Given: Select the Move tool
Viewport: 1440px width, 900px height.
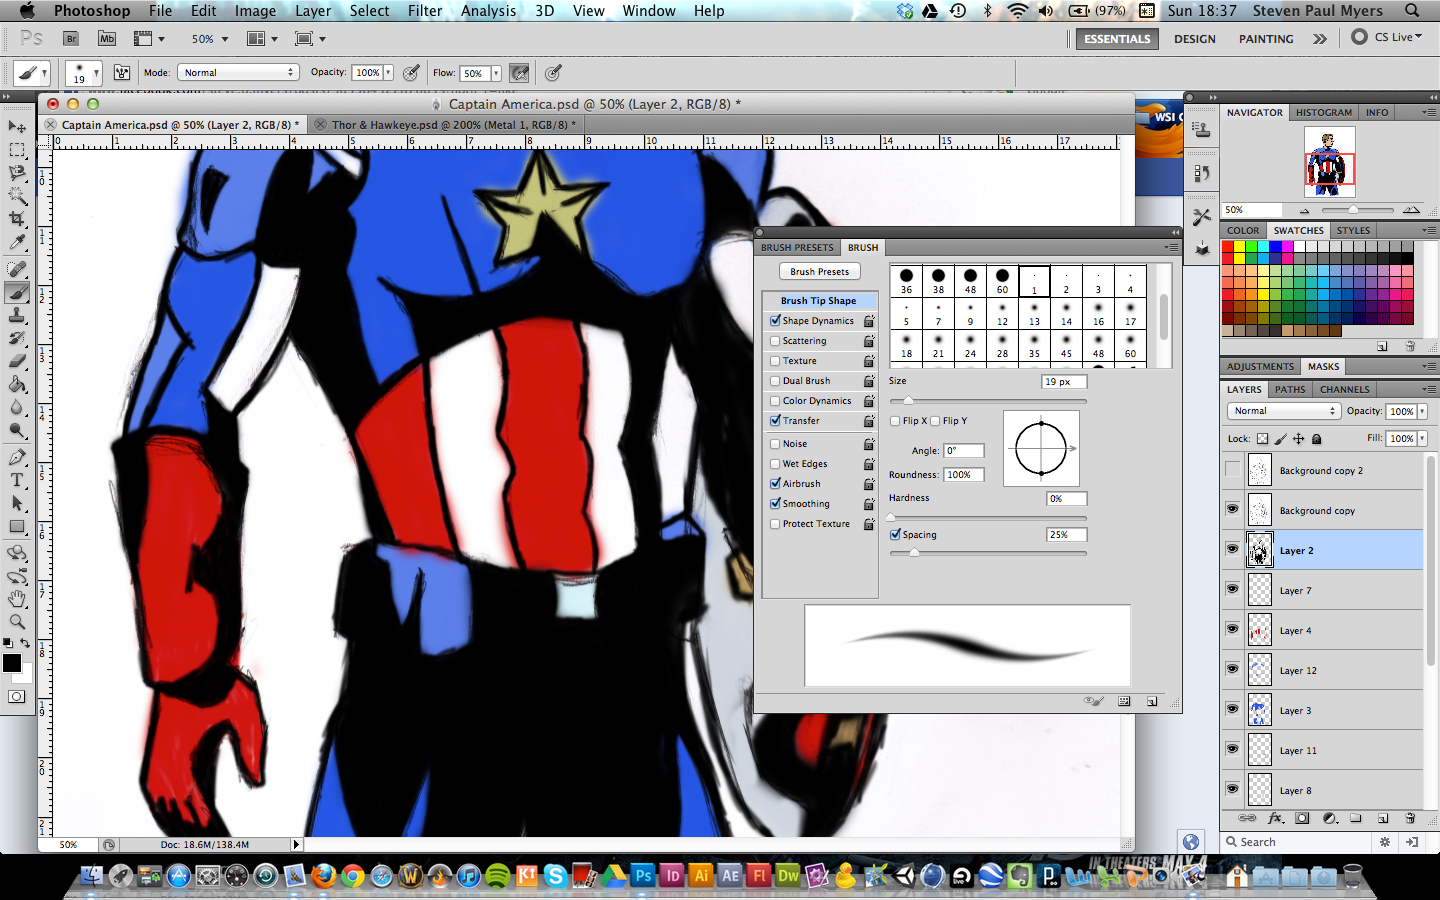Looking at the screenshot, I should tap(17, 127).
